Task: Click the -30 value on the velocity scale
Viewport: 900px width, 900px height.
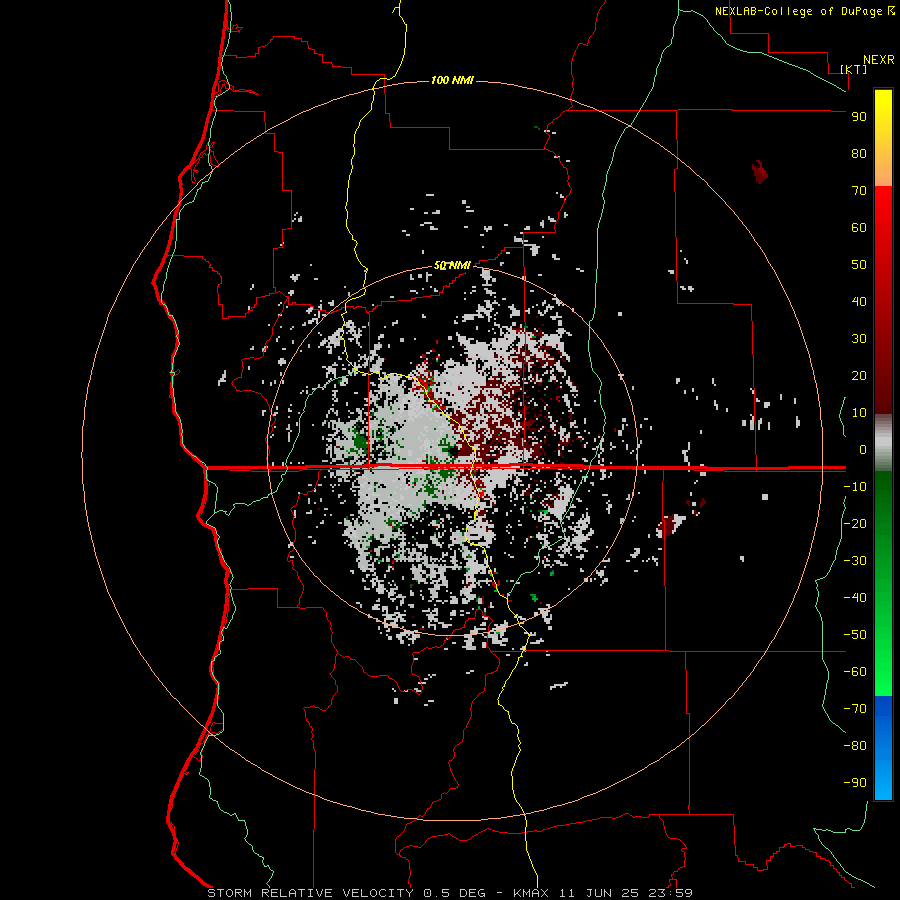Action: (x=855, y=561)
